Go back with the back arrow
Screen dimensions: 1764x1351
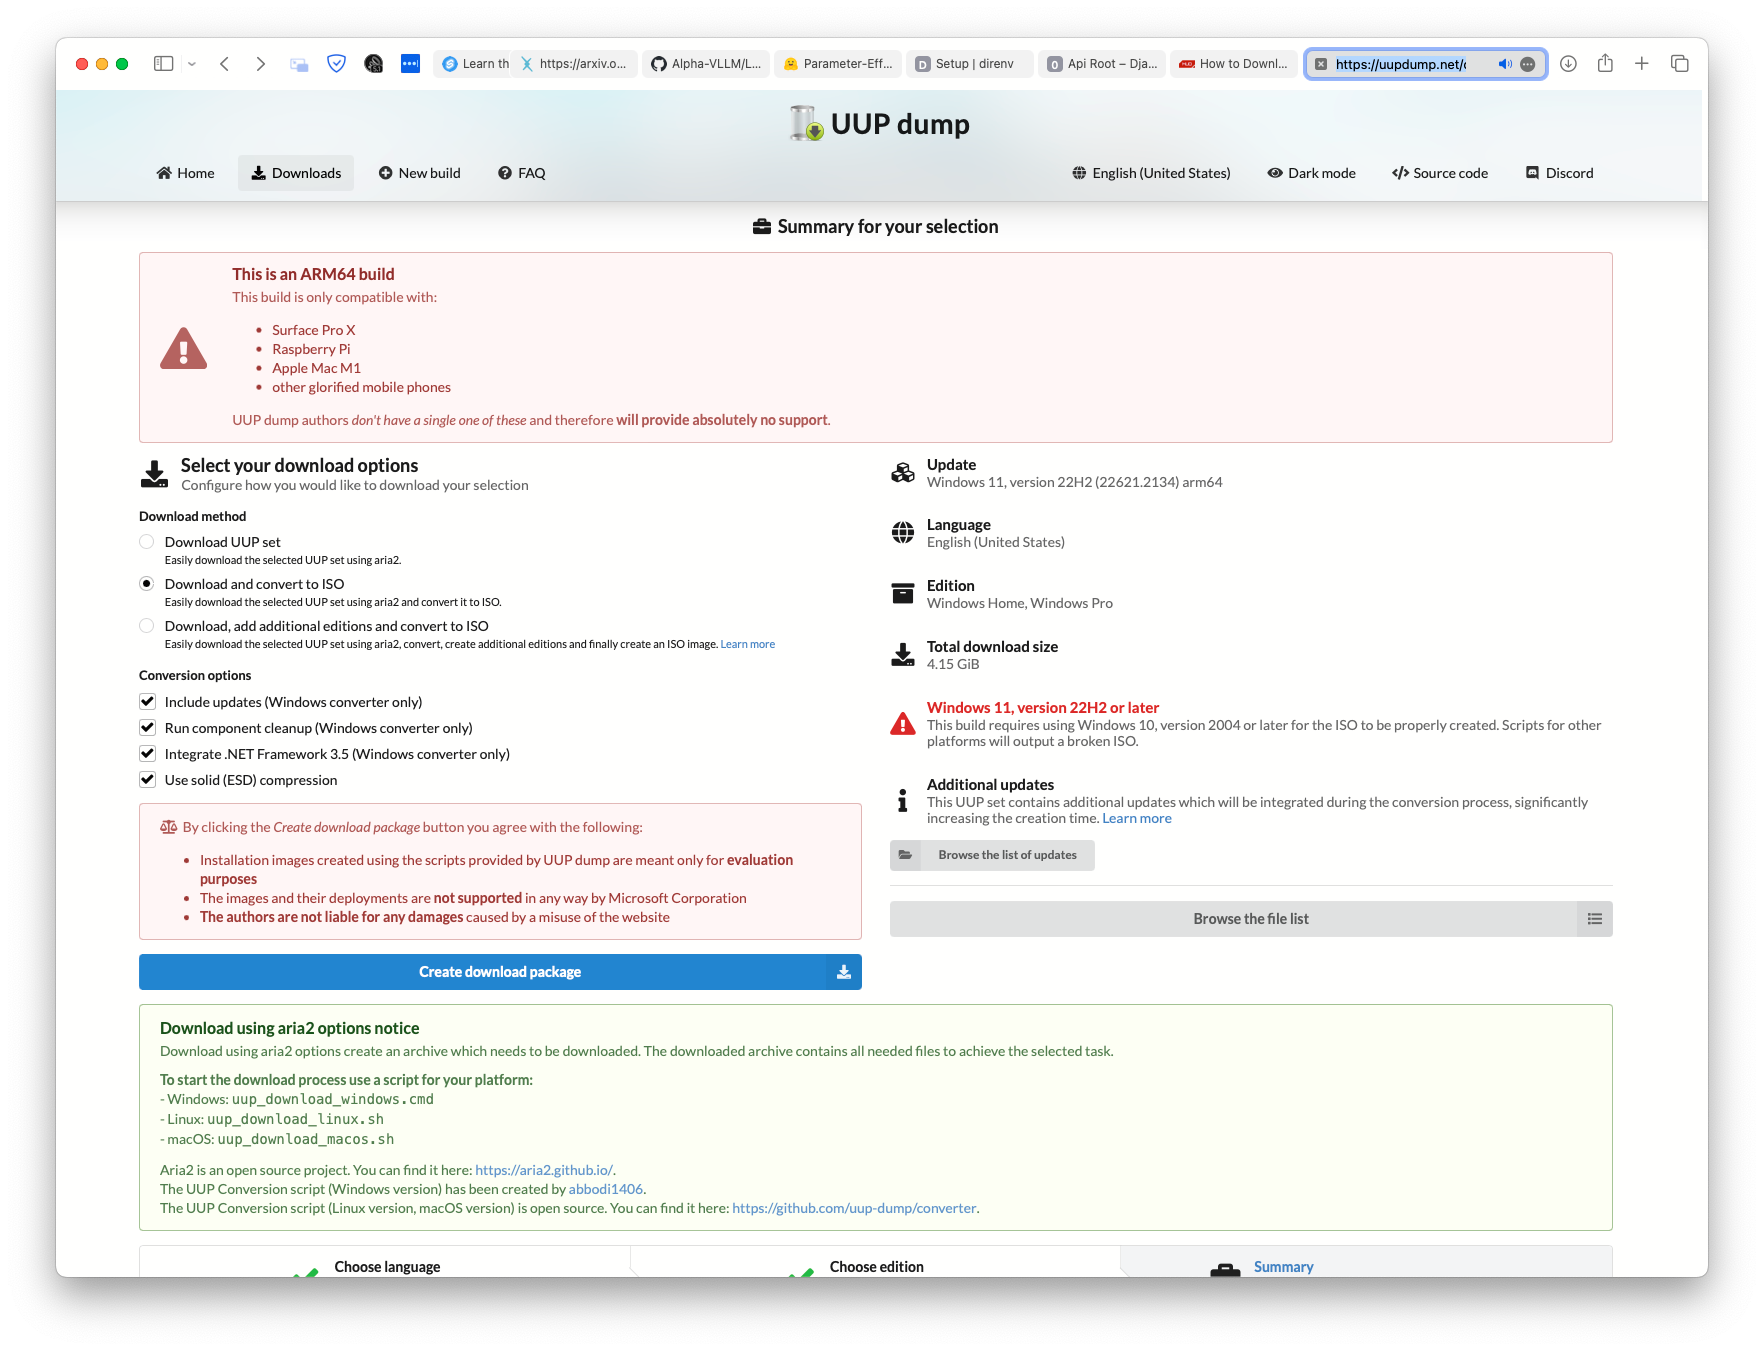(x=225, y=64)
